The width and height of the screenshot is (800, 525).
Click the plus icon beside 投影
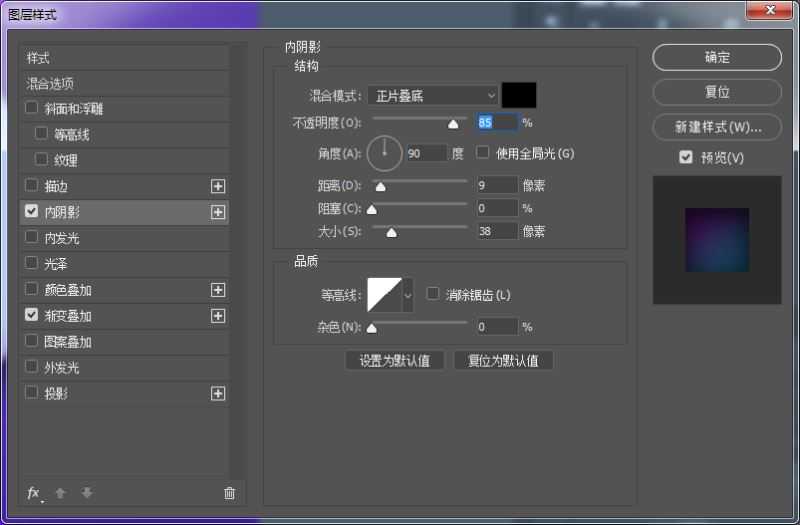pyautogui.click(x=217, y=394)
